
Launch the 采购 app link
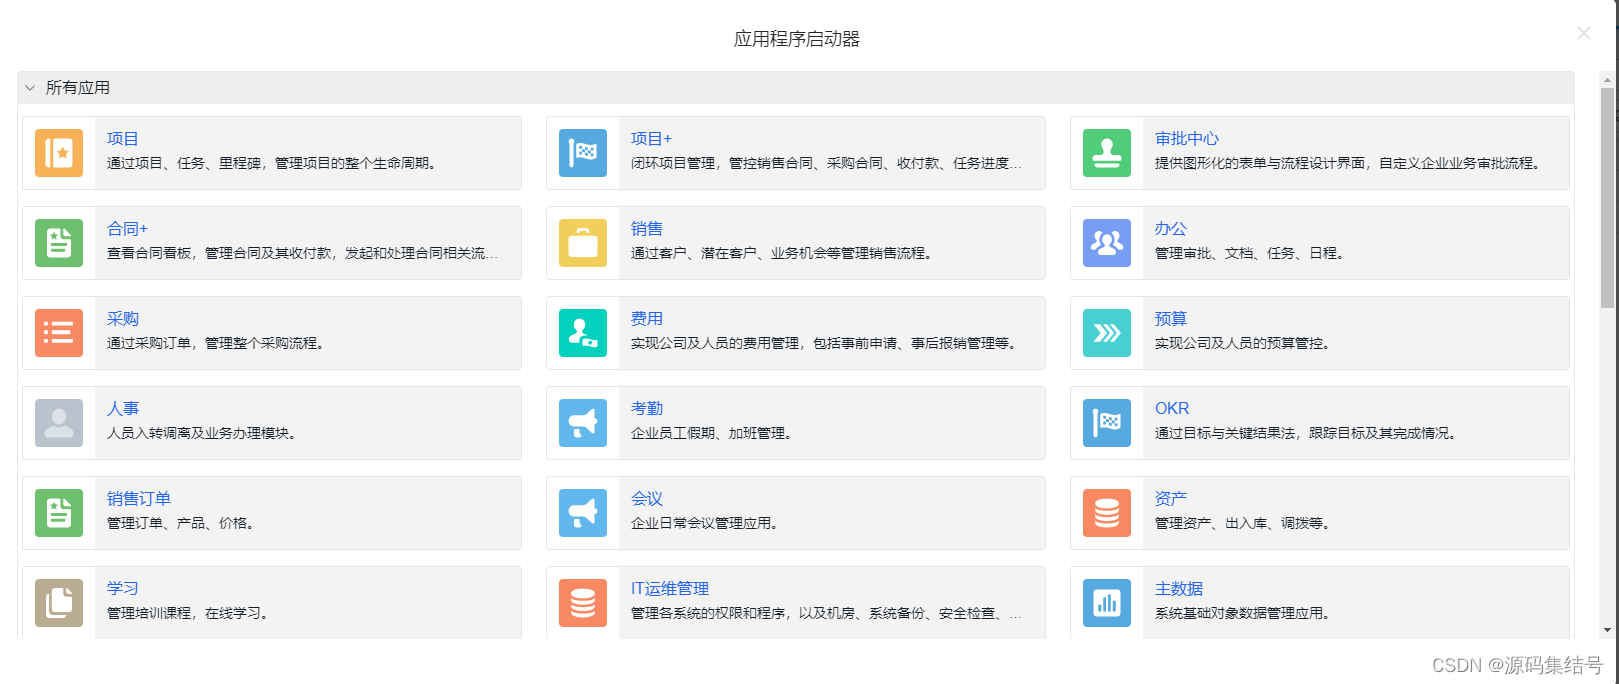click(x=123, y=319)
